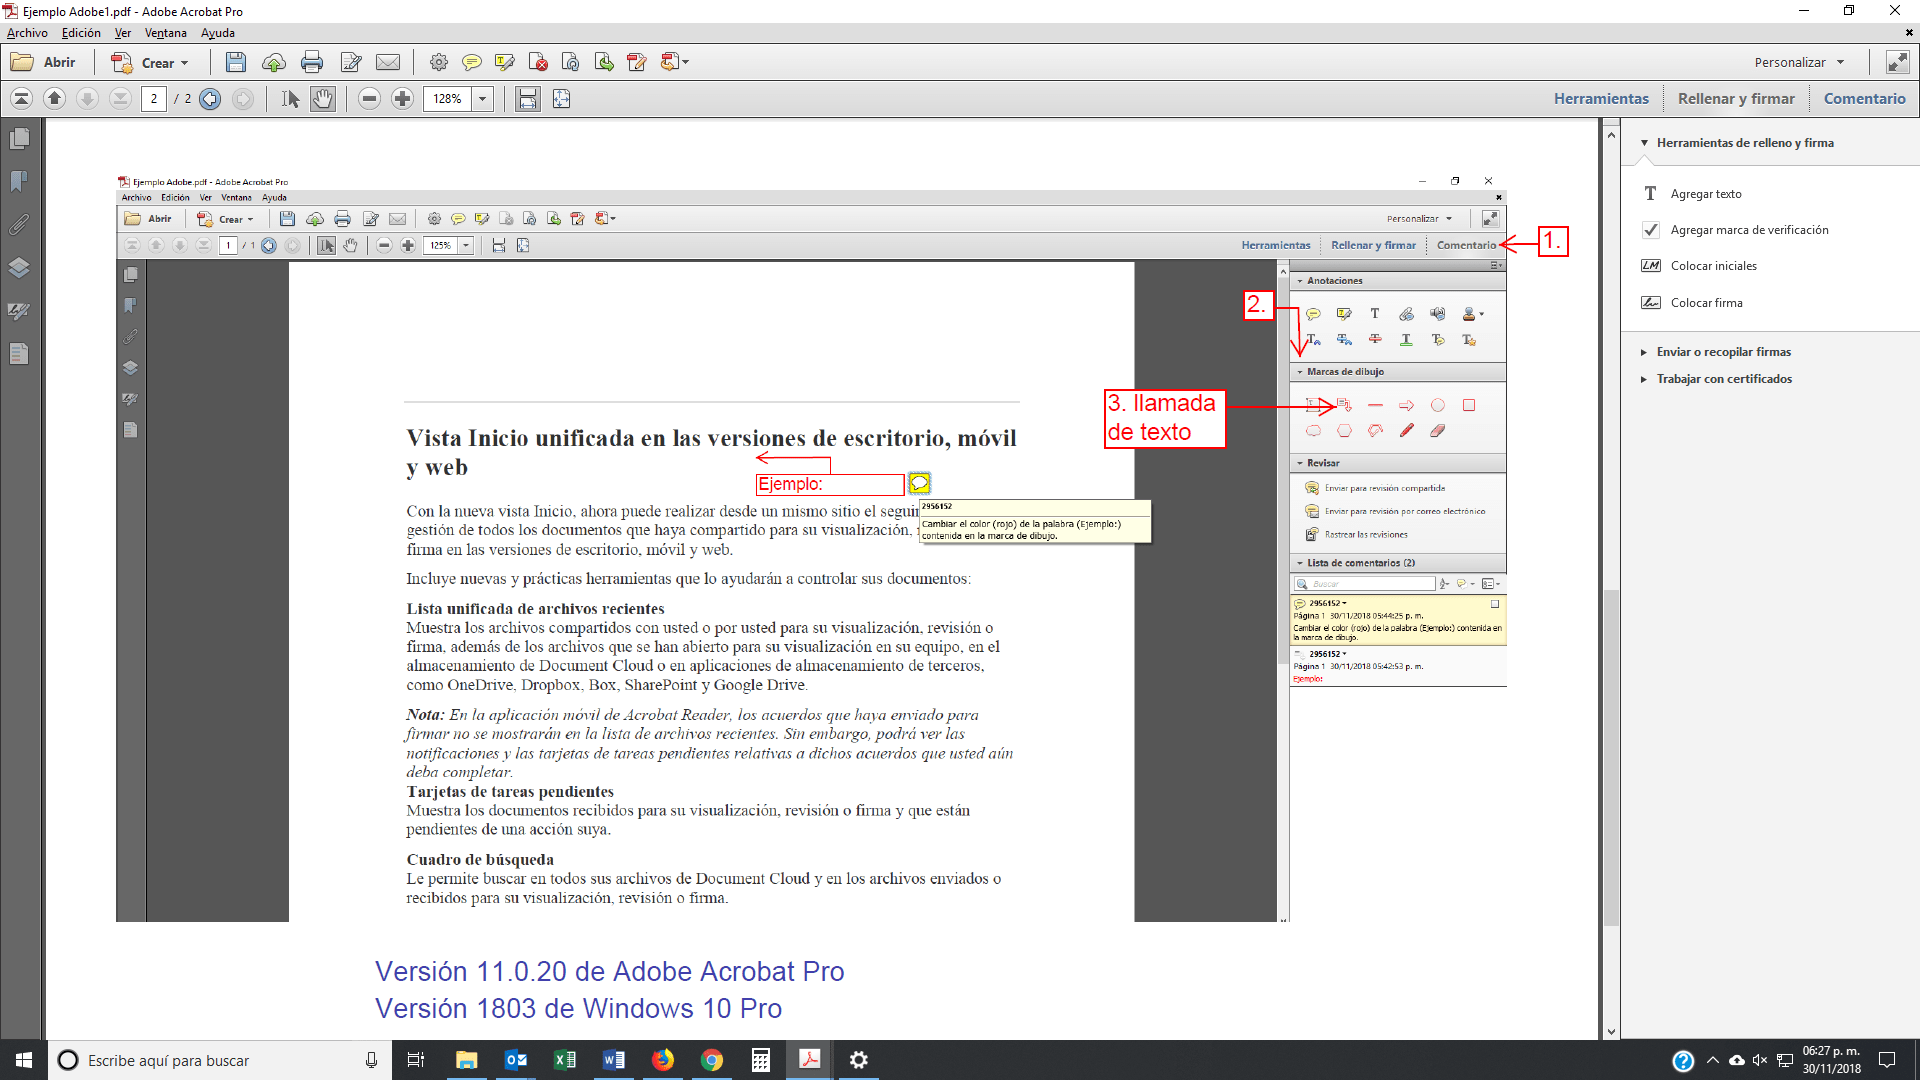
Task: Click the envelope email icon
Action: 388,62
